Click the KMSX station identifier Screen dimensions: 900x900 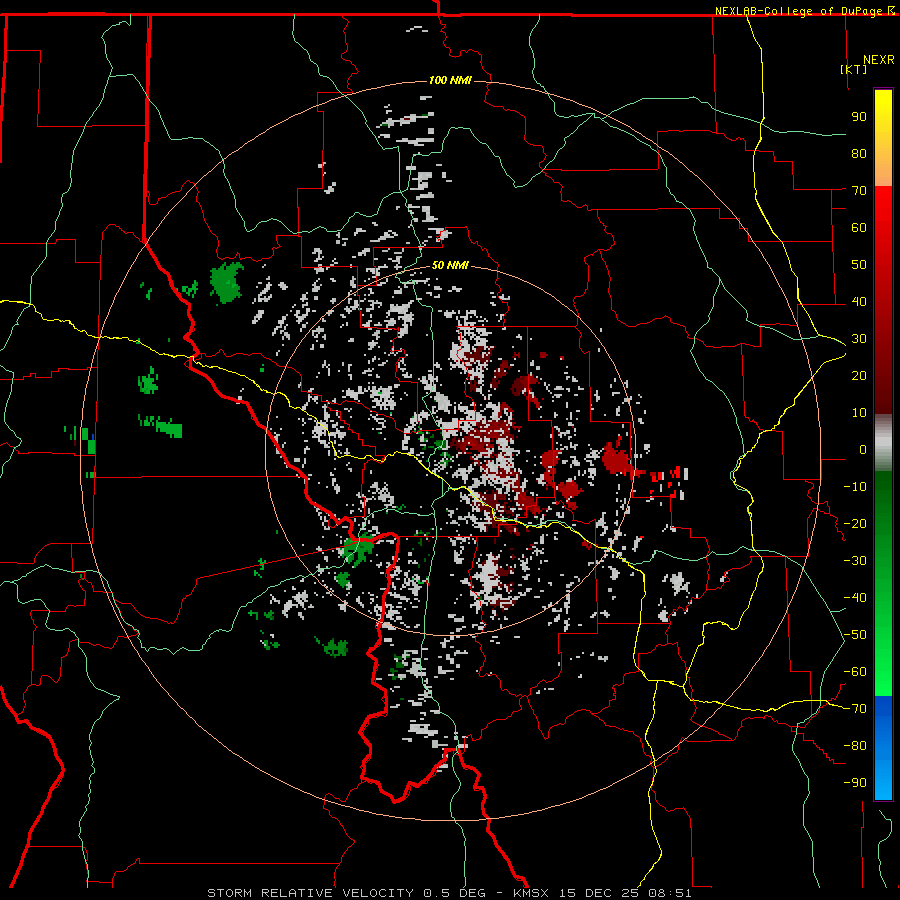point(532,893)
